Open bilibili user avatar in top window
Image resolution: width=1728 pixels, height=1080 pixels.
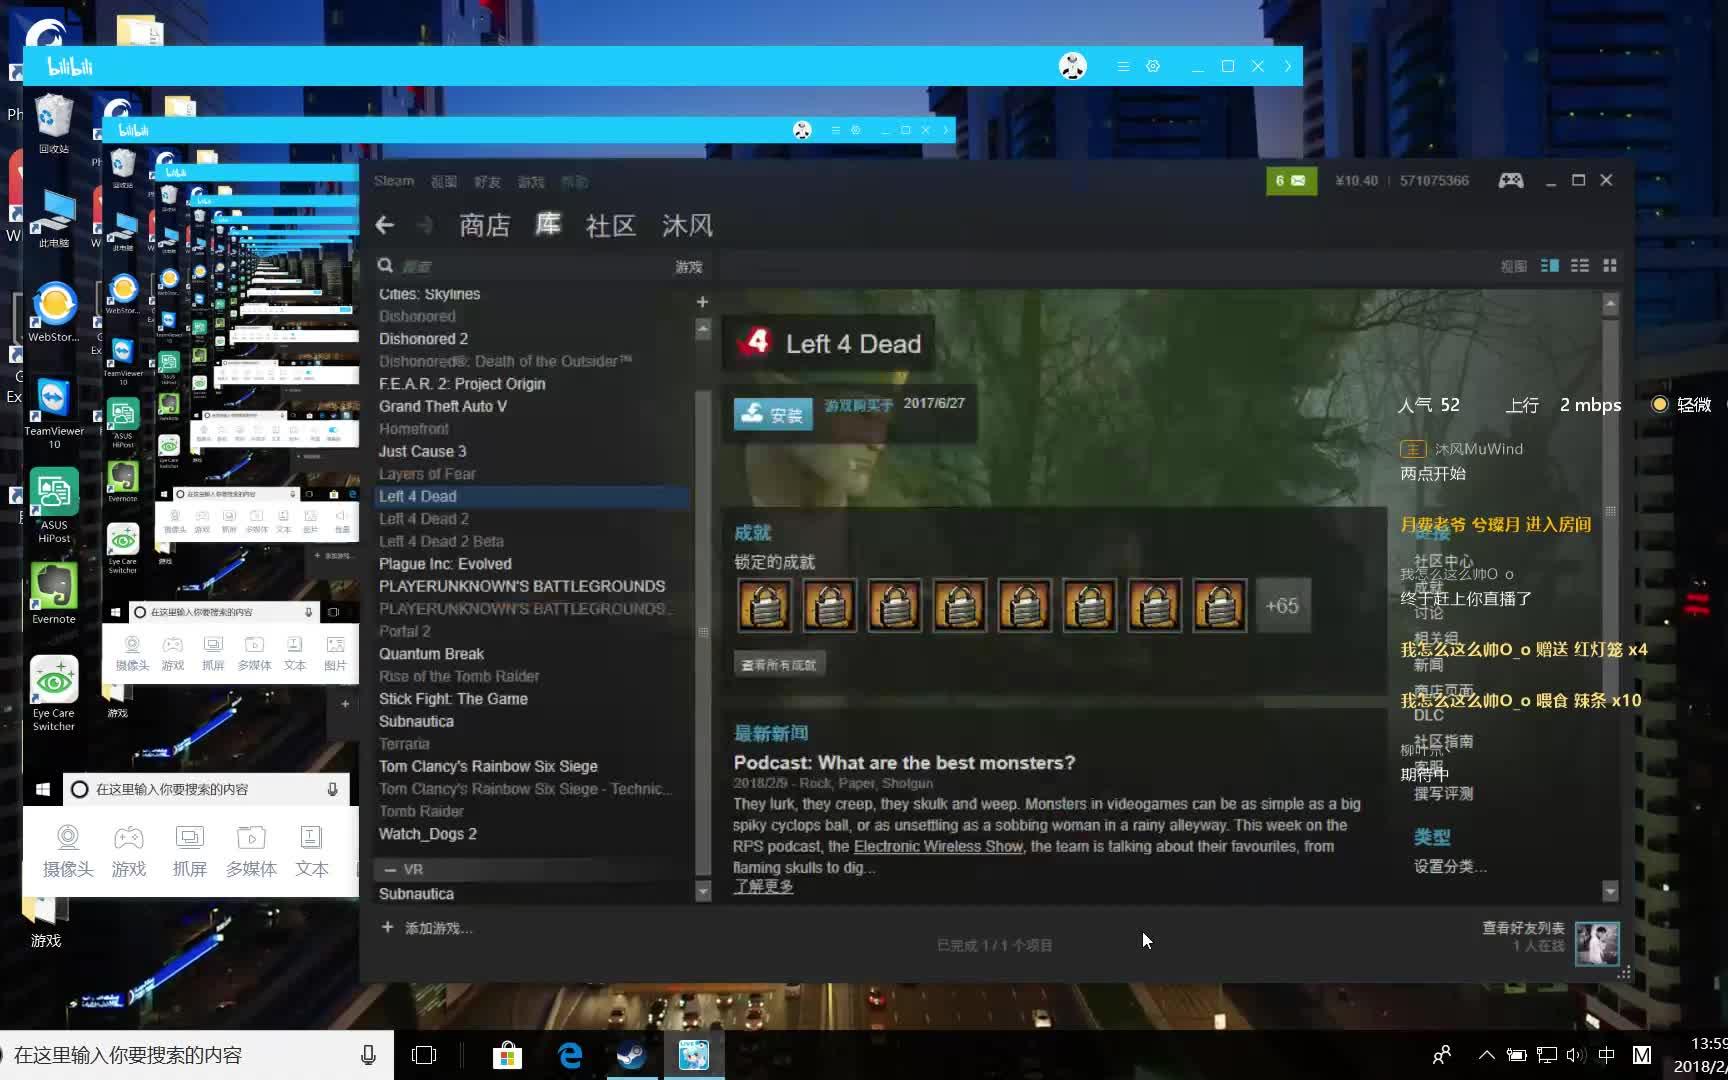tap(1073, 67)
